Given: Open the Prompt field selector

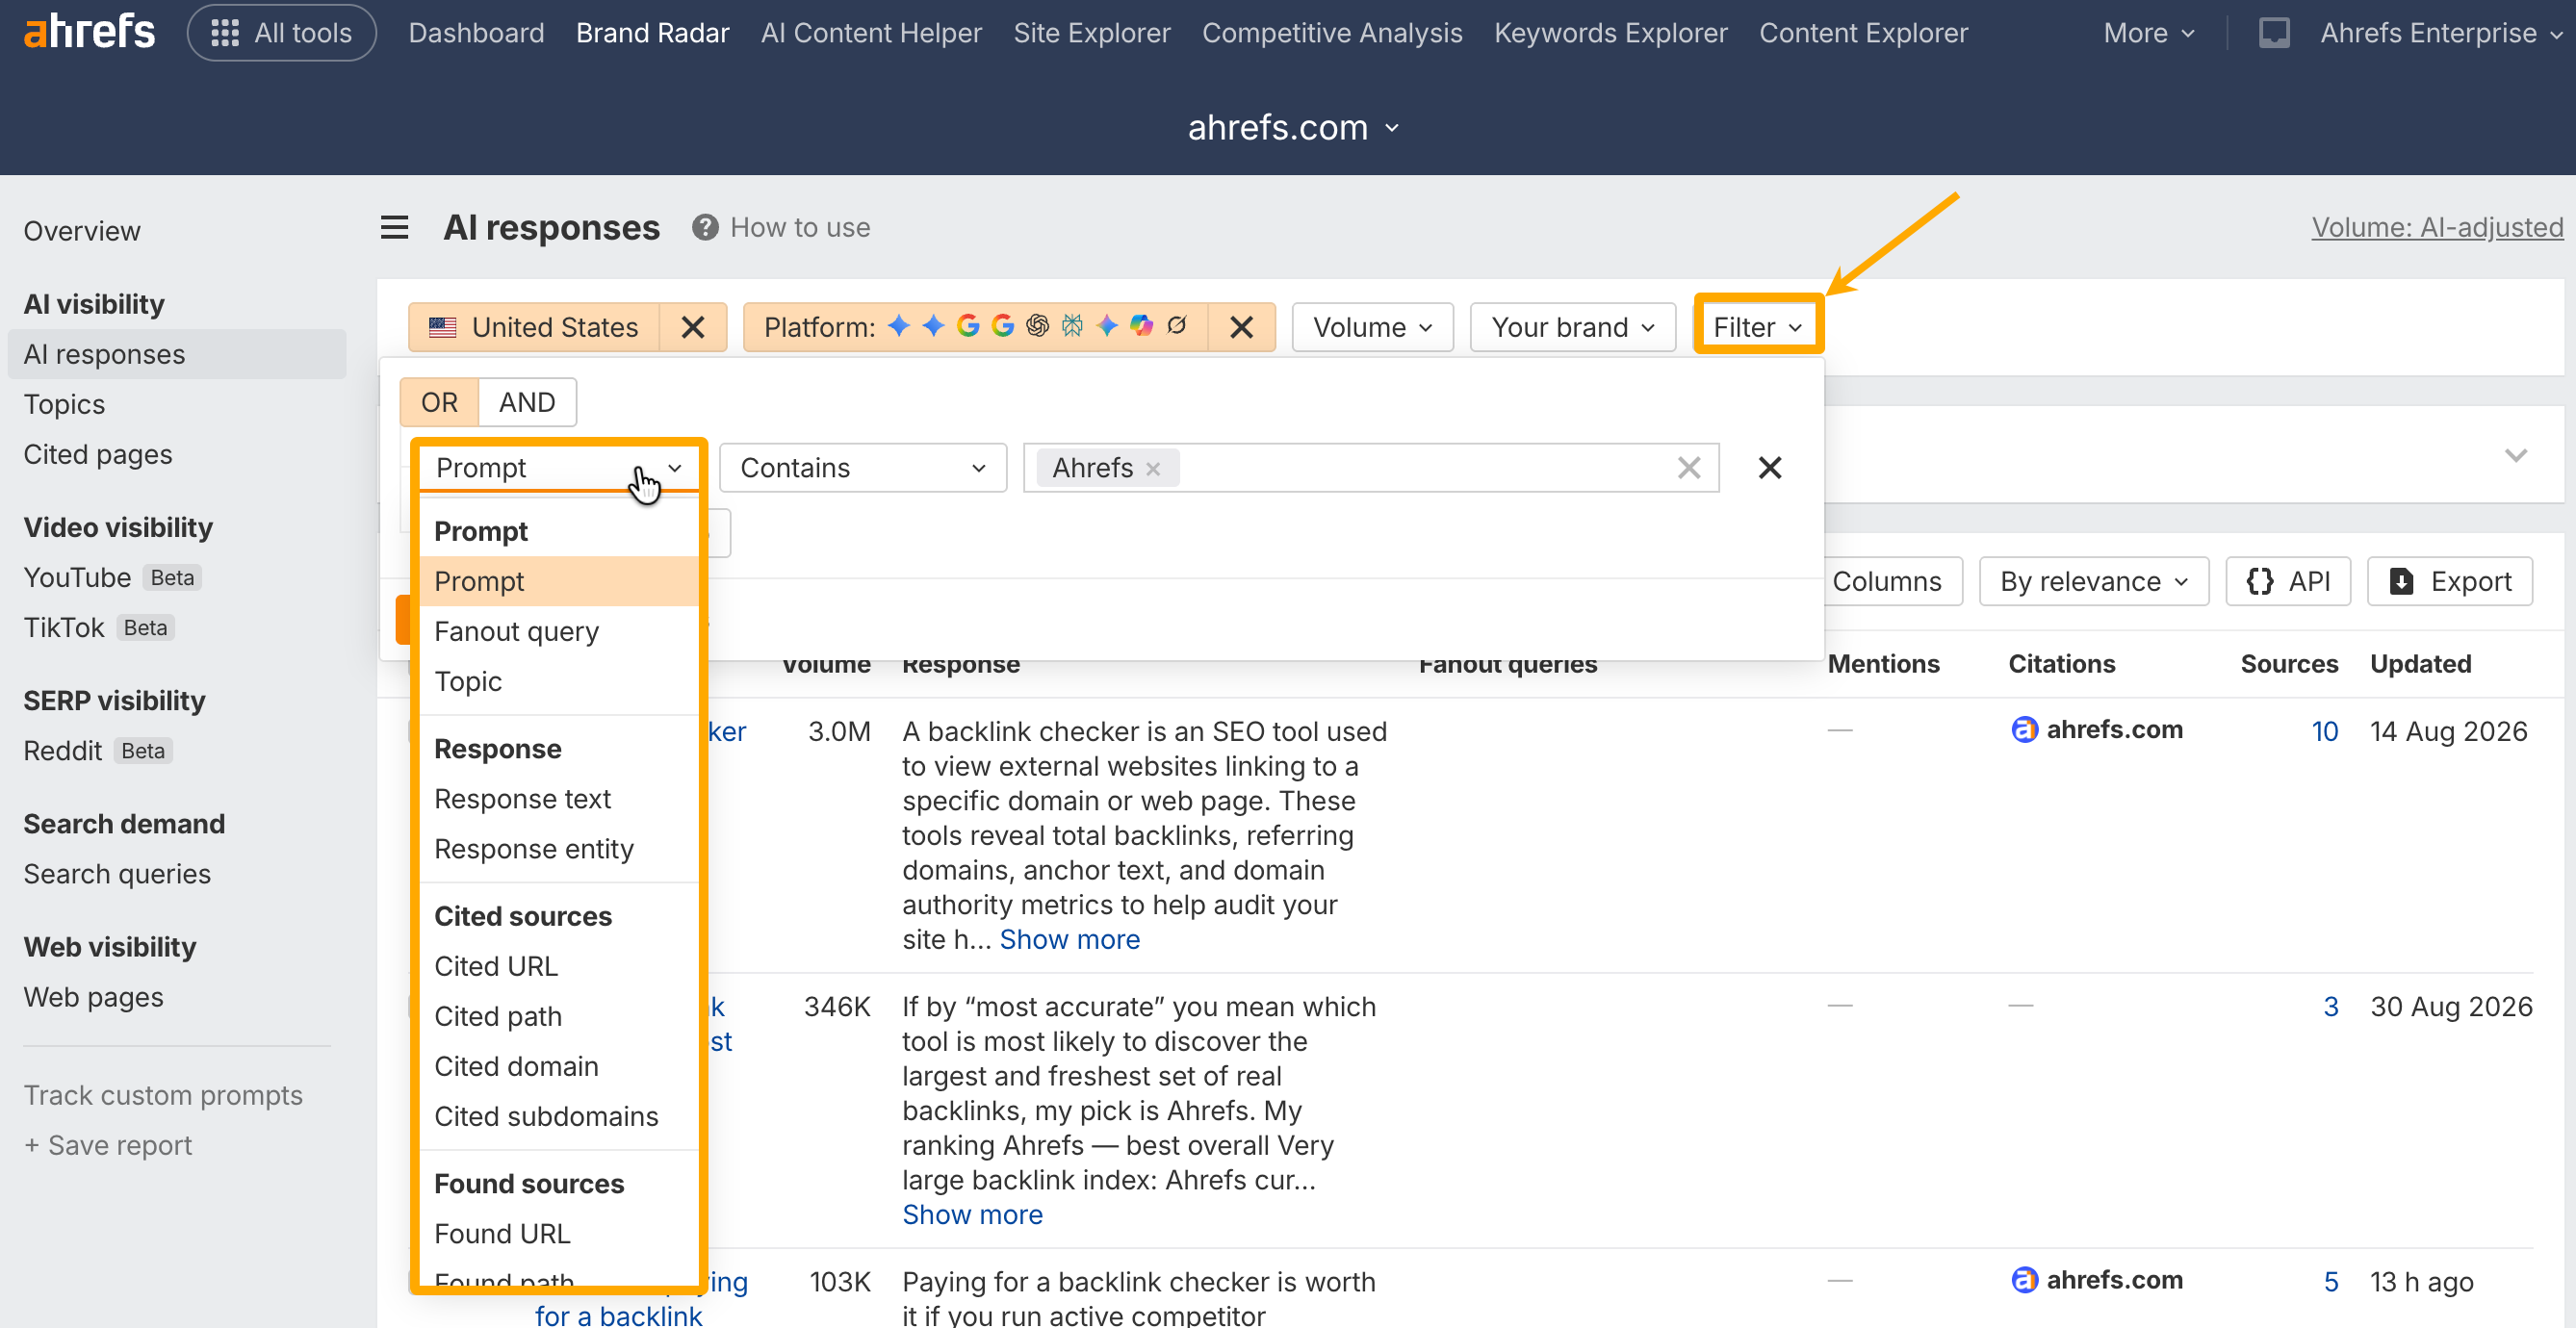Looking at the screenshot, I should tap(559, 468).
